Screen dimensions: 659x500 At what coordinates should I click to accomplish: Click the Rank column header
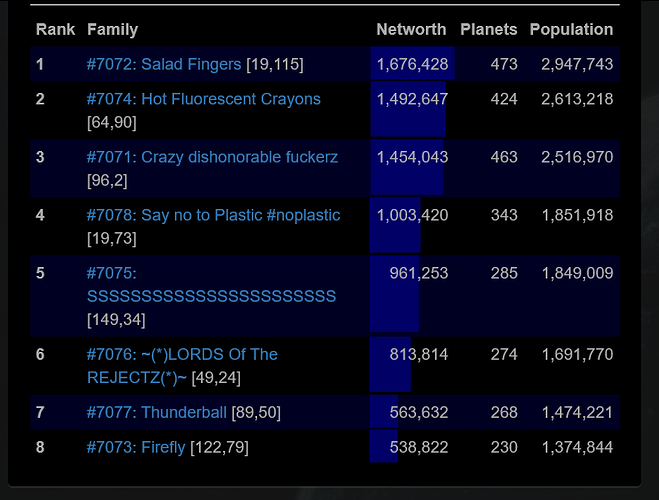55,30
